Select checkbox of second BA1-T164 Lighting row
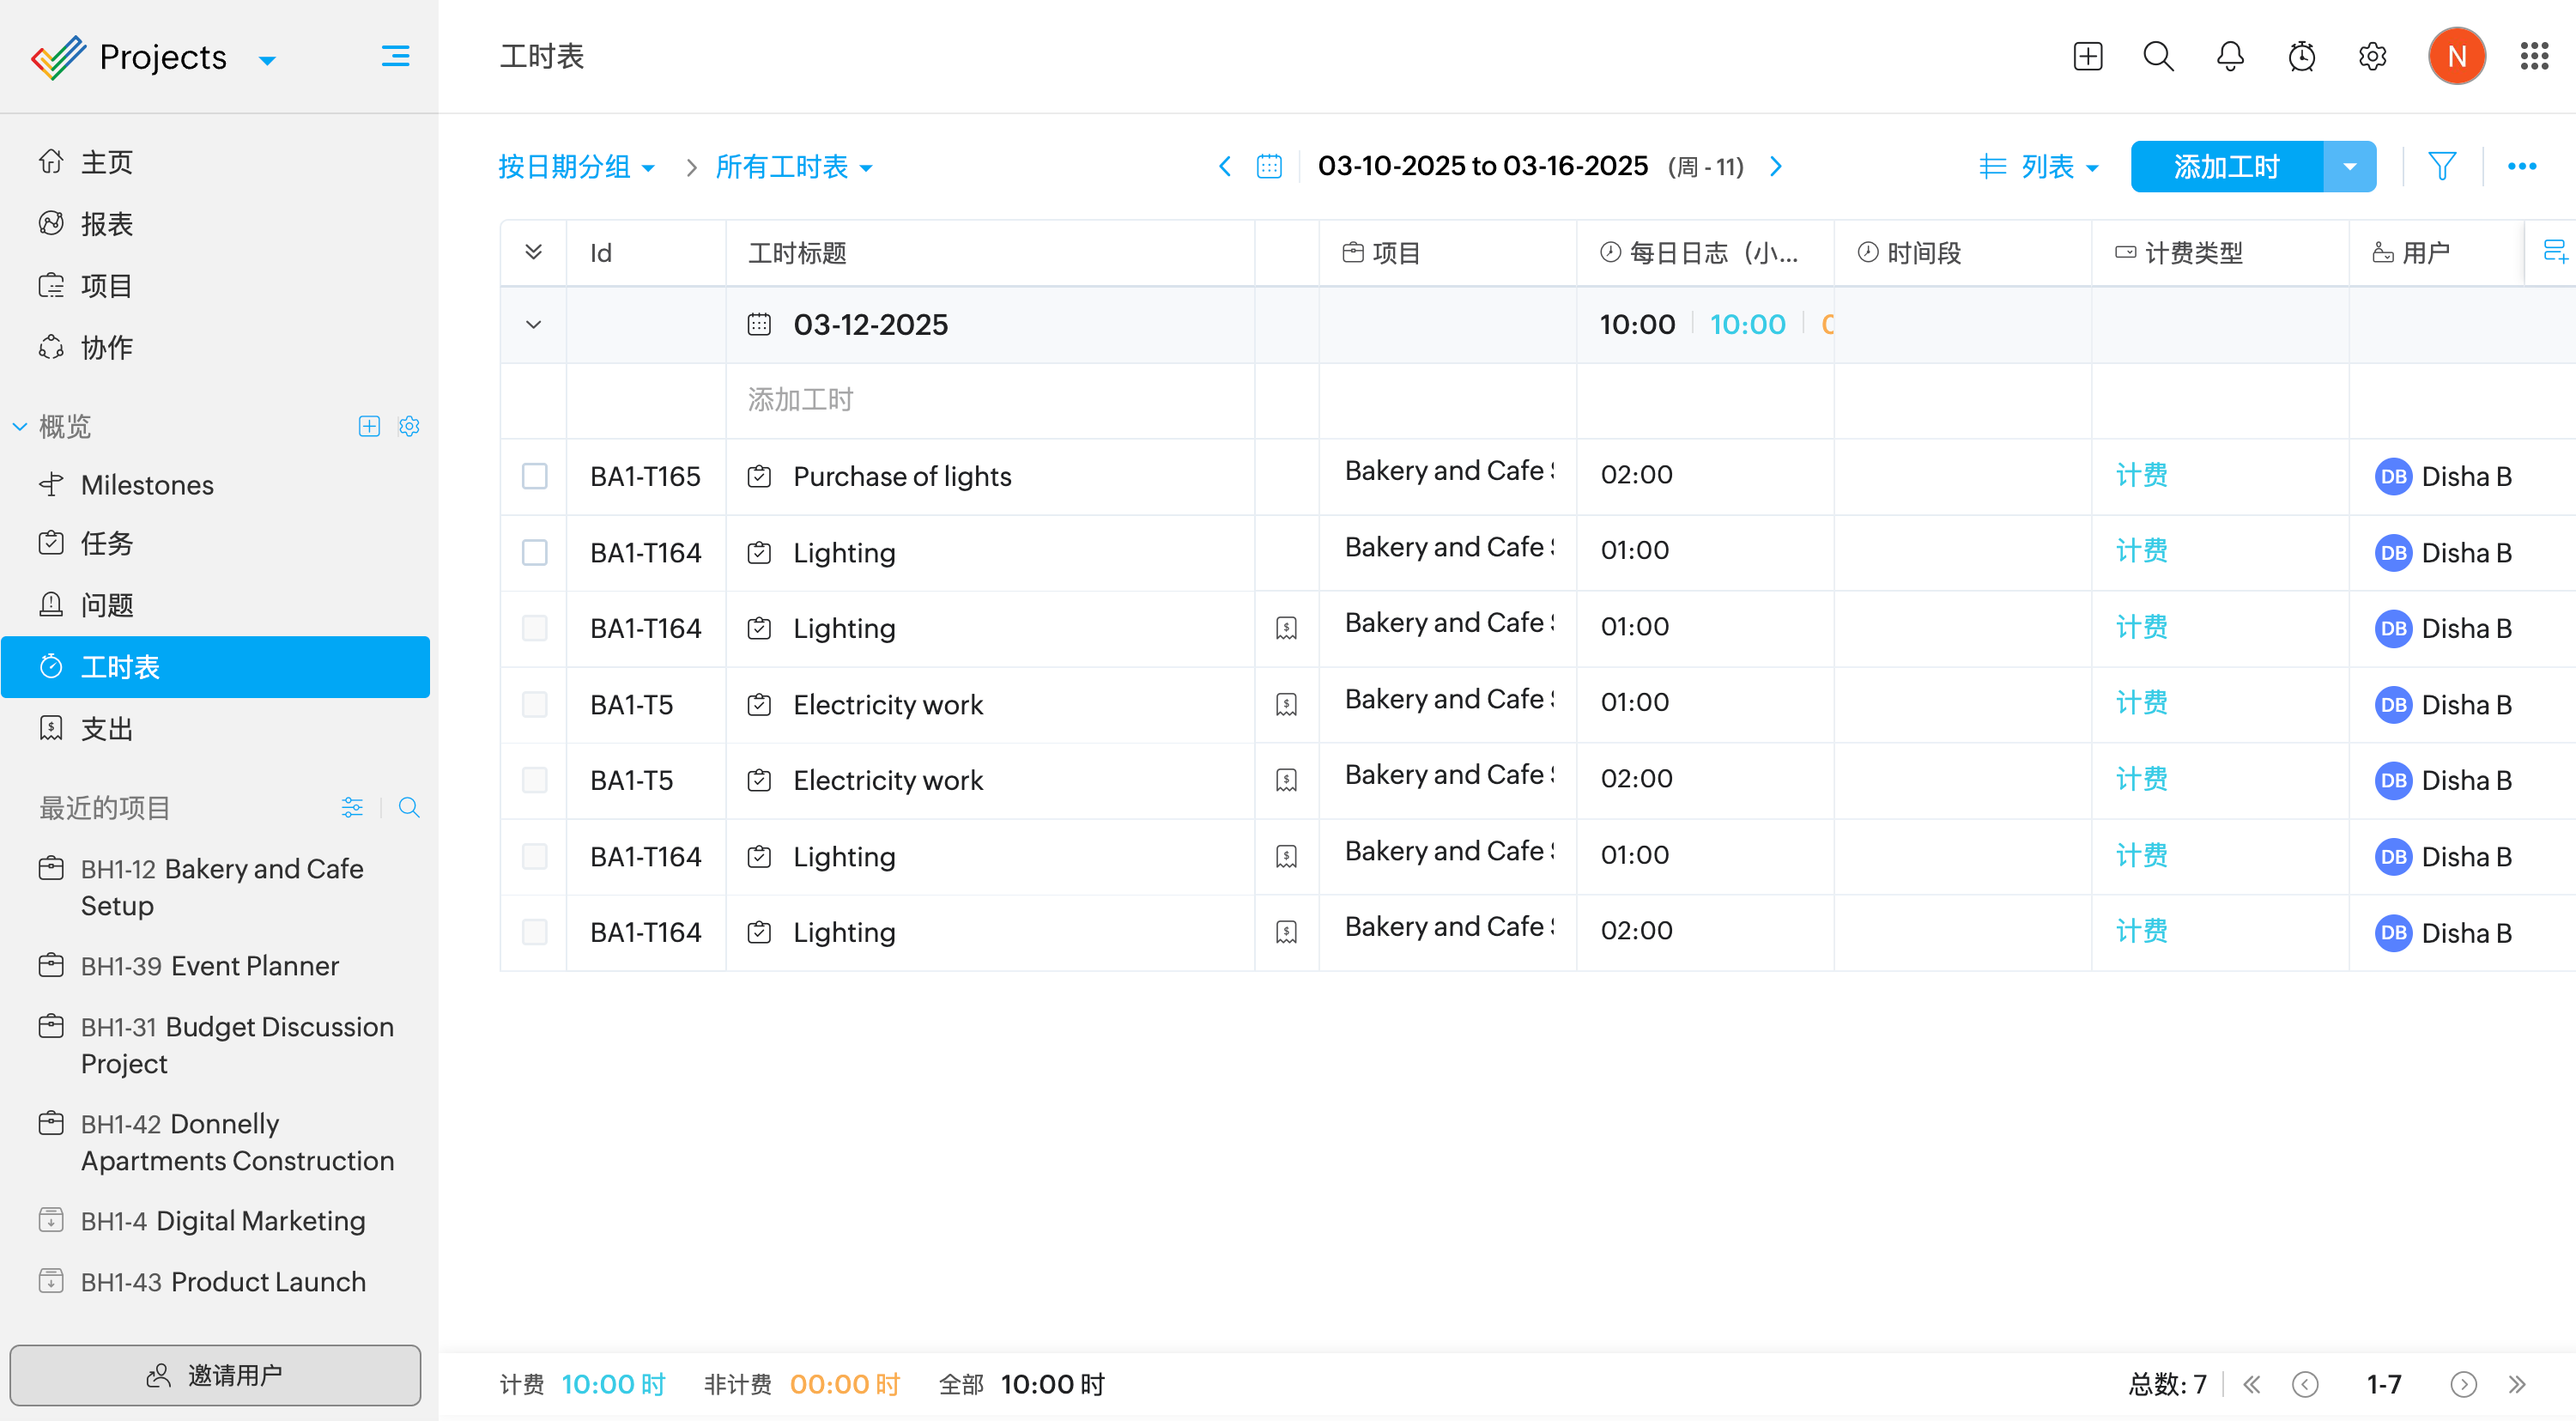The height and width of the screenshot is (1421, 2576). click(x=535, y=628)
